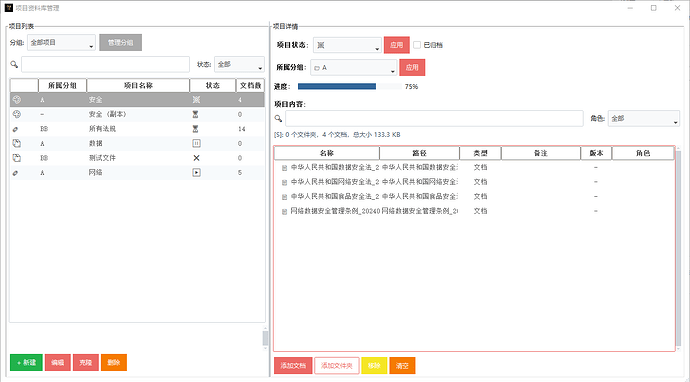Screen dimensions: 690x382
Task: Select project name 数据
Action: (x=95, y=143)
